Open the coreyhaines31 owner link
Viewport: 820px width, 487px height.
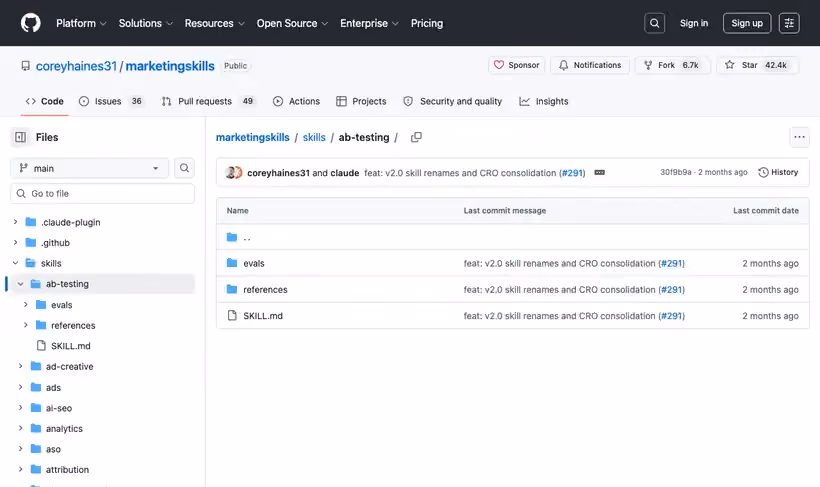click(x=76, y=66)
